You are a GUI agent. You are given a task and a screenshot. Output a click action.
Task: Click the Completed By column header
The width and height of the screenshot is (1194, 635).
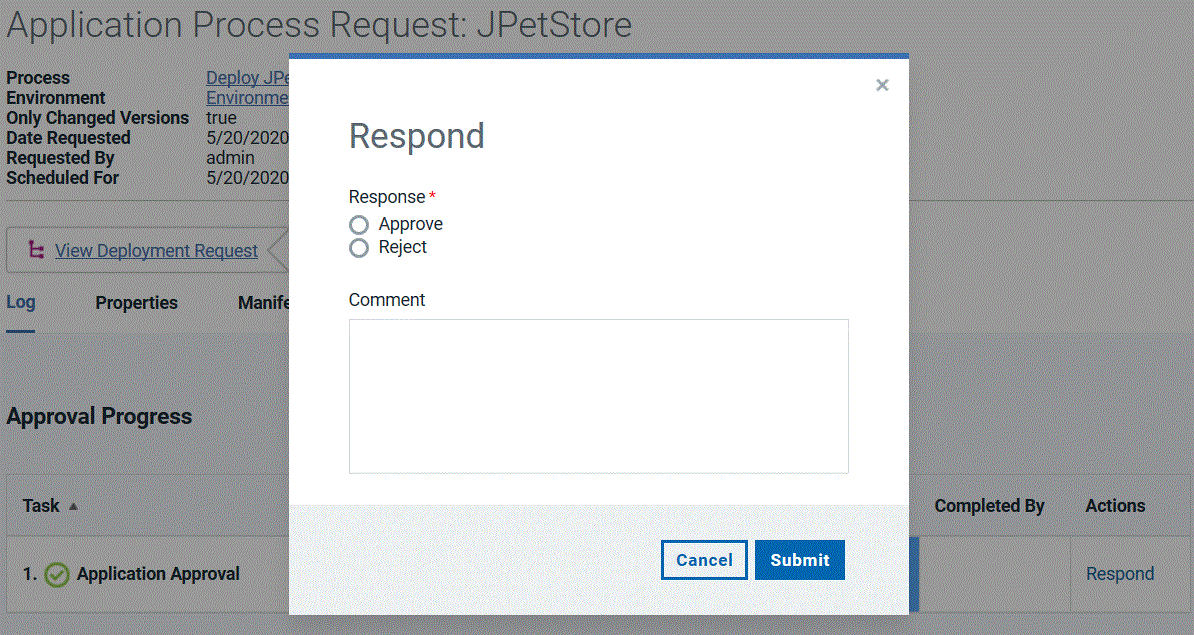(x=989, y=505)
